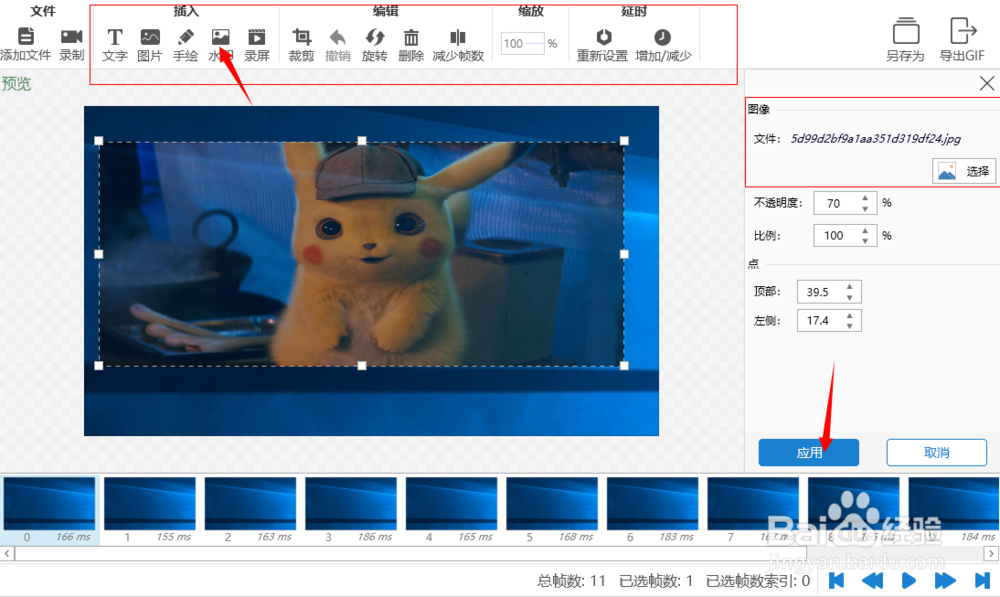Increase 顶部 top value with up arrow
This screenshot has height=597, width=1000.
pos(849,286)
